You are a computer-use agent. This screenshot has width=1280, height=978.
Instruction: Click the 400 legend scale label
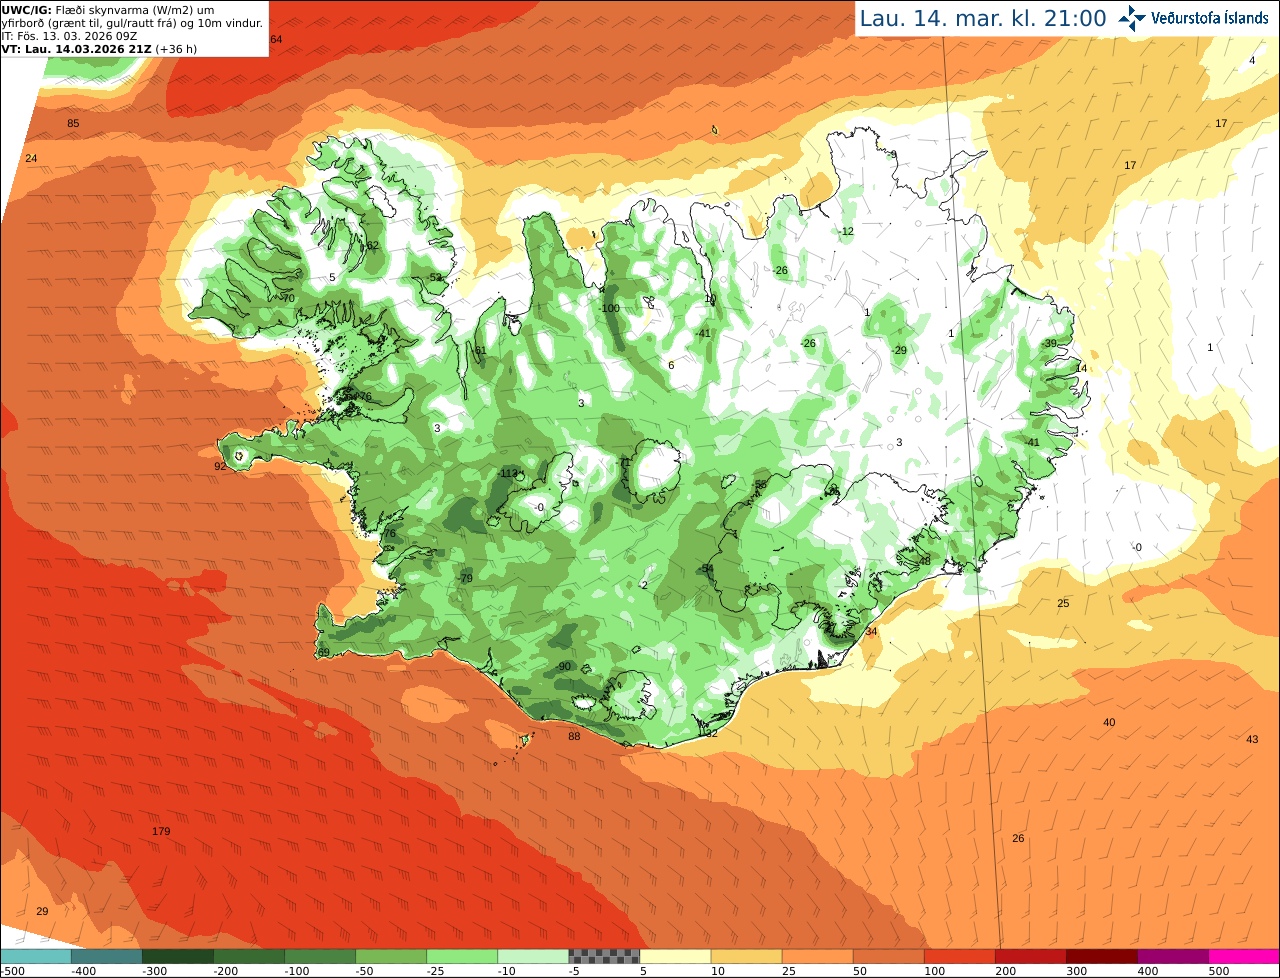[x=1147, y=971]
